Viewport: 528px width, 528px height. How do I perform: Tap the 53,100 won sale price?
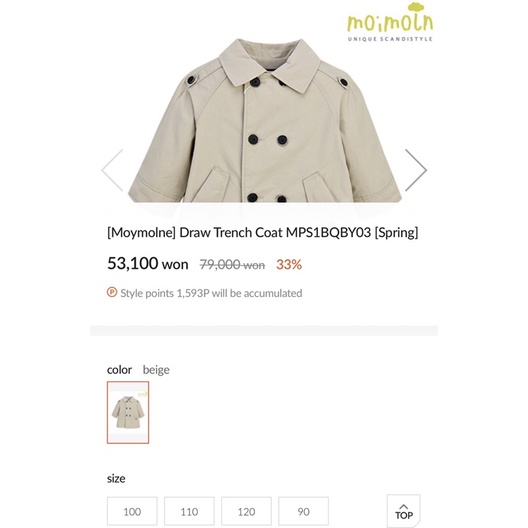[147, 263]
